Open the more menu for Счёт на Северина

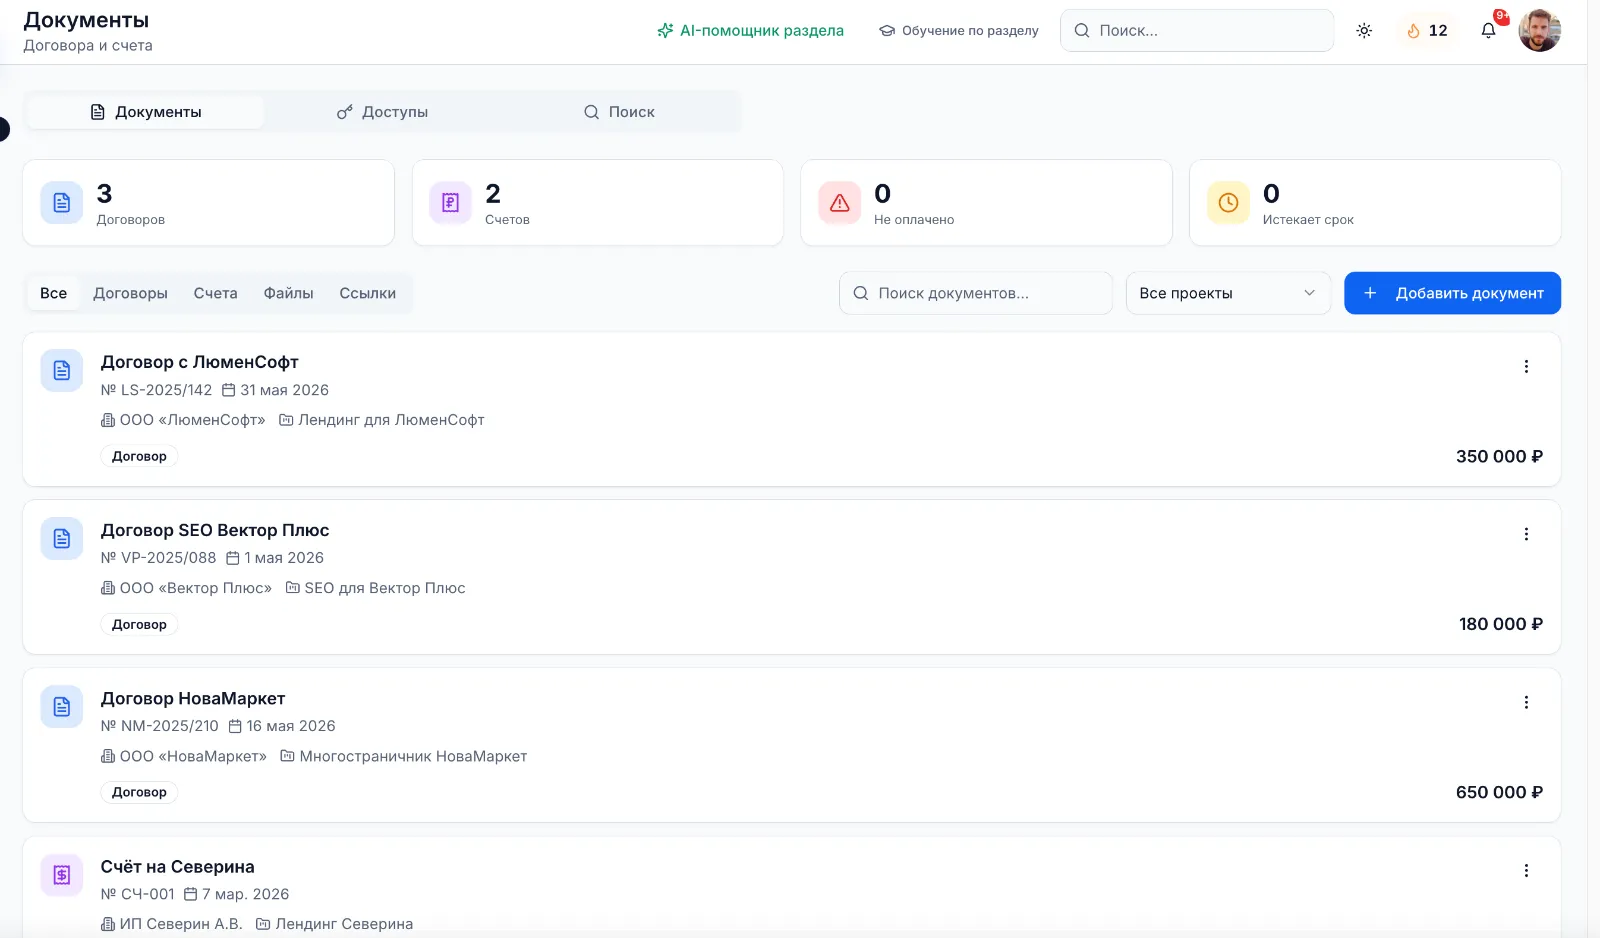point(1526,871)
